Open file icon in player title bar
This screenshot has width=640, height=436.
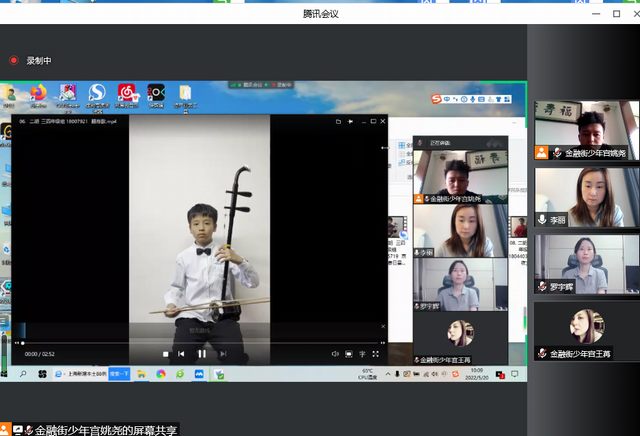click(x=338, y=122)
